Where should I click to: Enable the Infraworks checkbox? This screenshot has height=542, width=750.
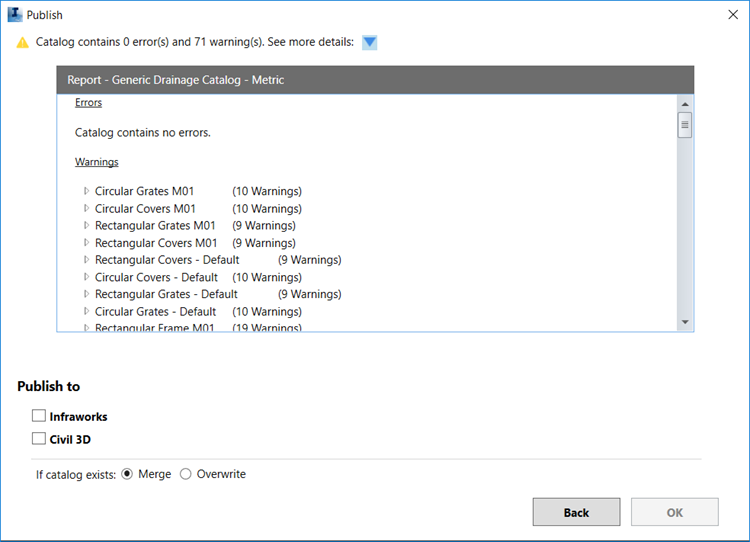click(39, 416)
